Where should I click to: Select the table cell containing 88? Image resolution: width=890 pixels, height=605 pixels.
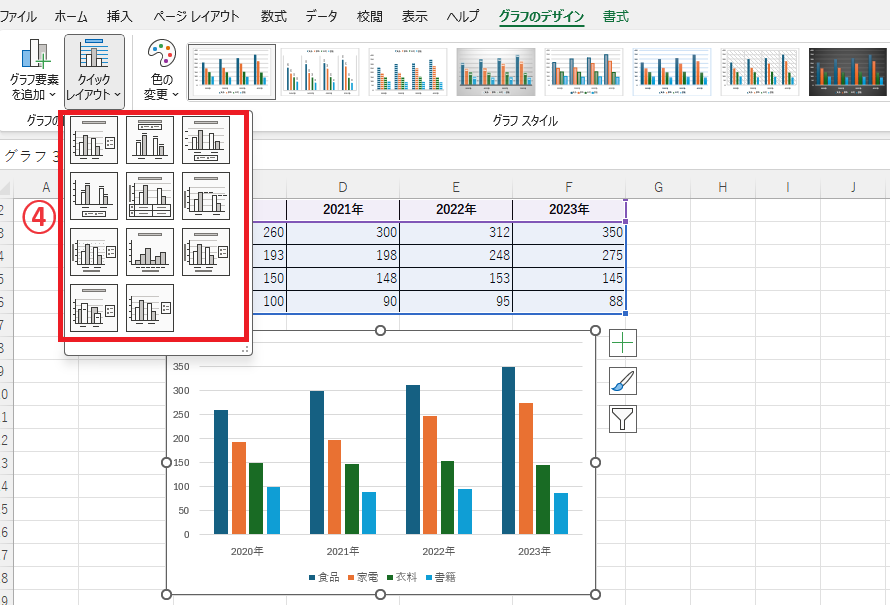[569, 301]
